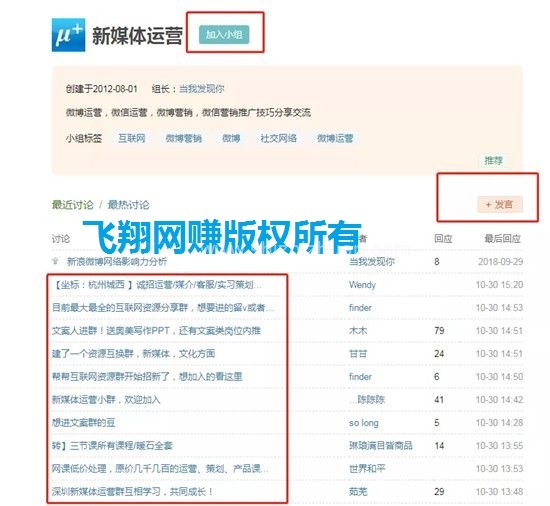The height and width of the screenshot is (506, 550).
Task: Open author Wendy profile
Action: (362, 285)
